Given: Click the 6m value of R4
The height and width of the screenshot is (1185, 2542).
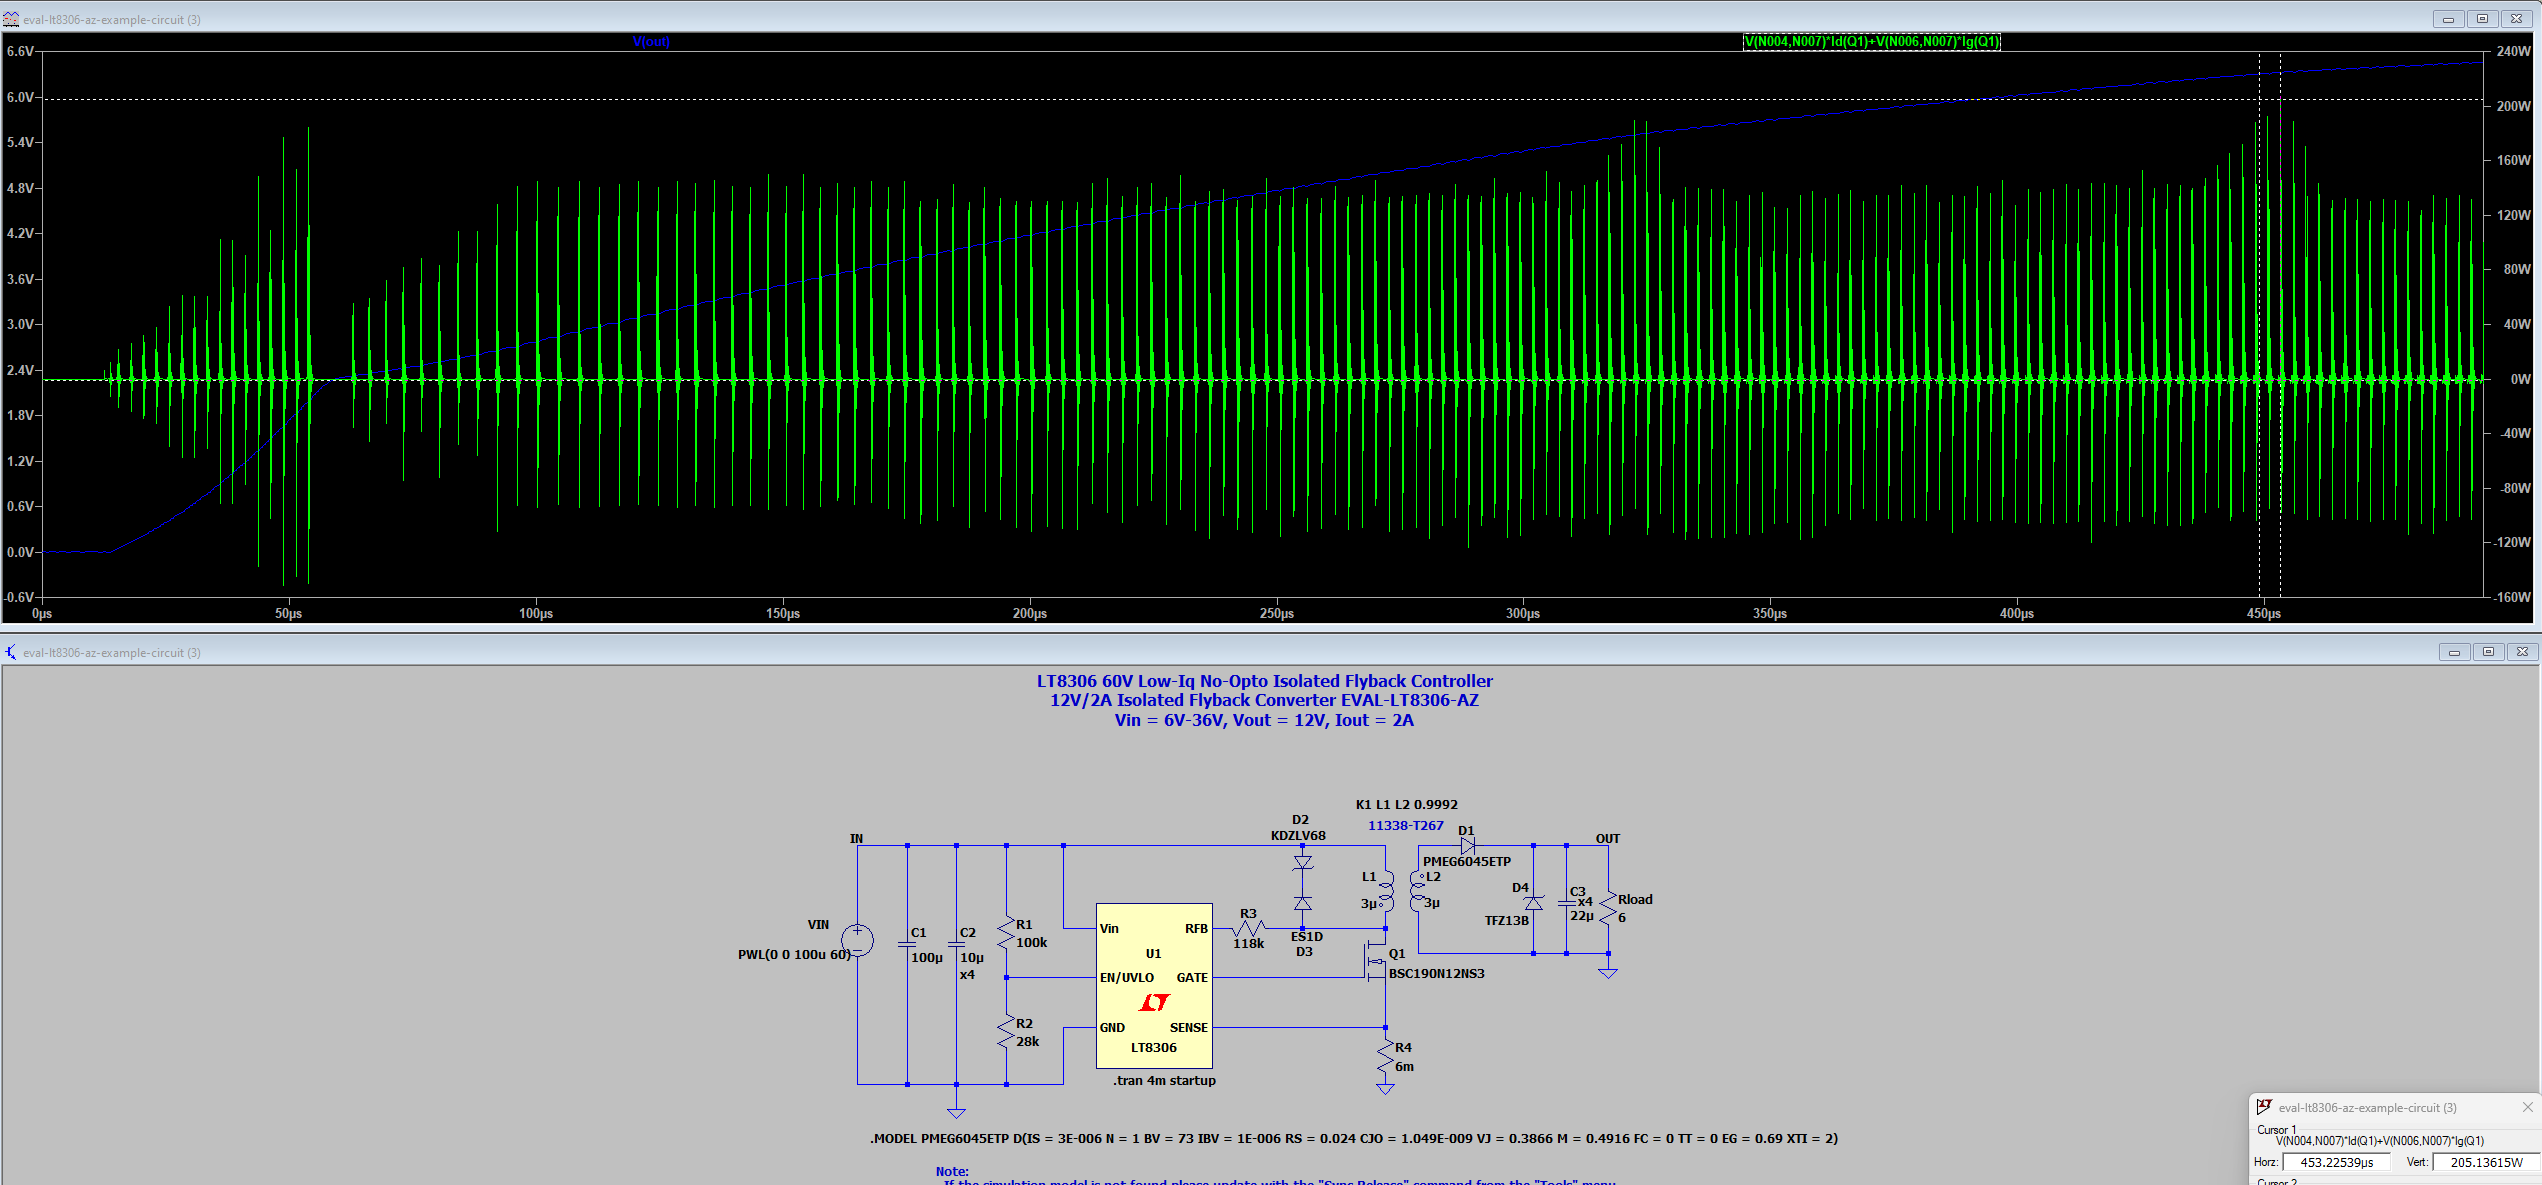Looking at the screenshot, I should point(1405,1066).
